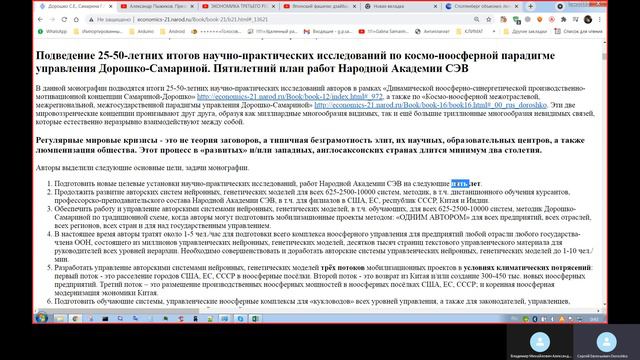Image resolution: width=640 pixels, height=360 pixels.
Task: Open zoom magnifier icon in address bar
Action: coord(476,19)
